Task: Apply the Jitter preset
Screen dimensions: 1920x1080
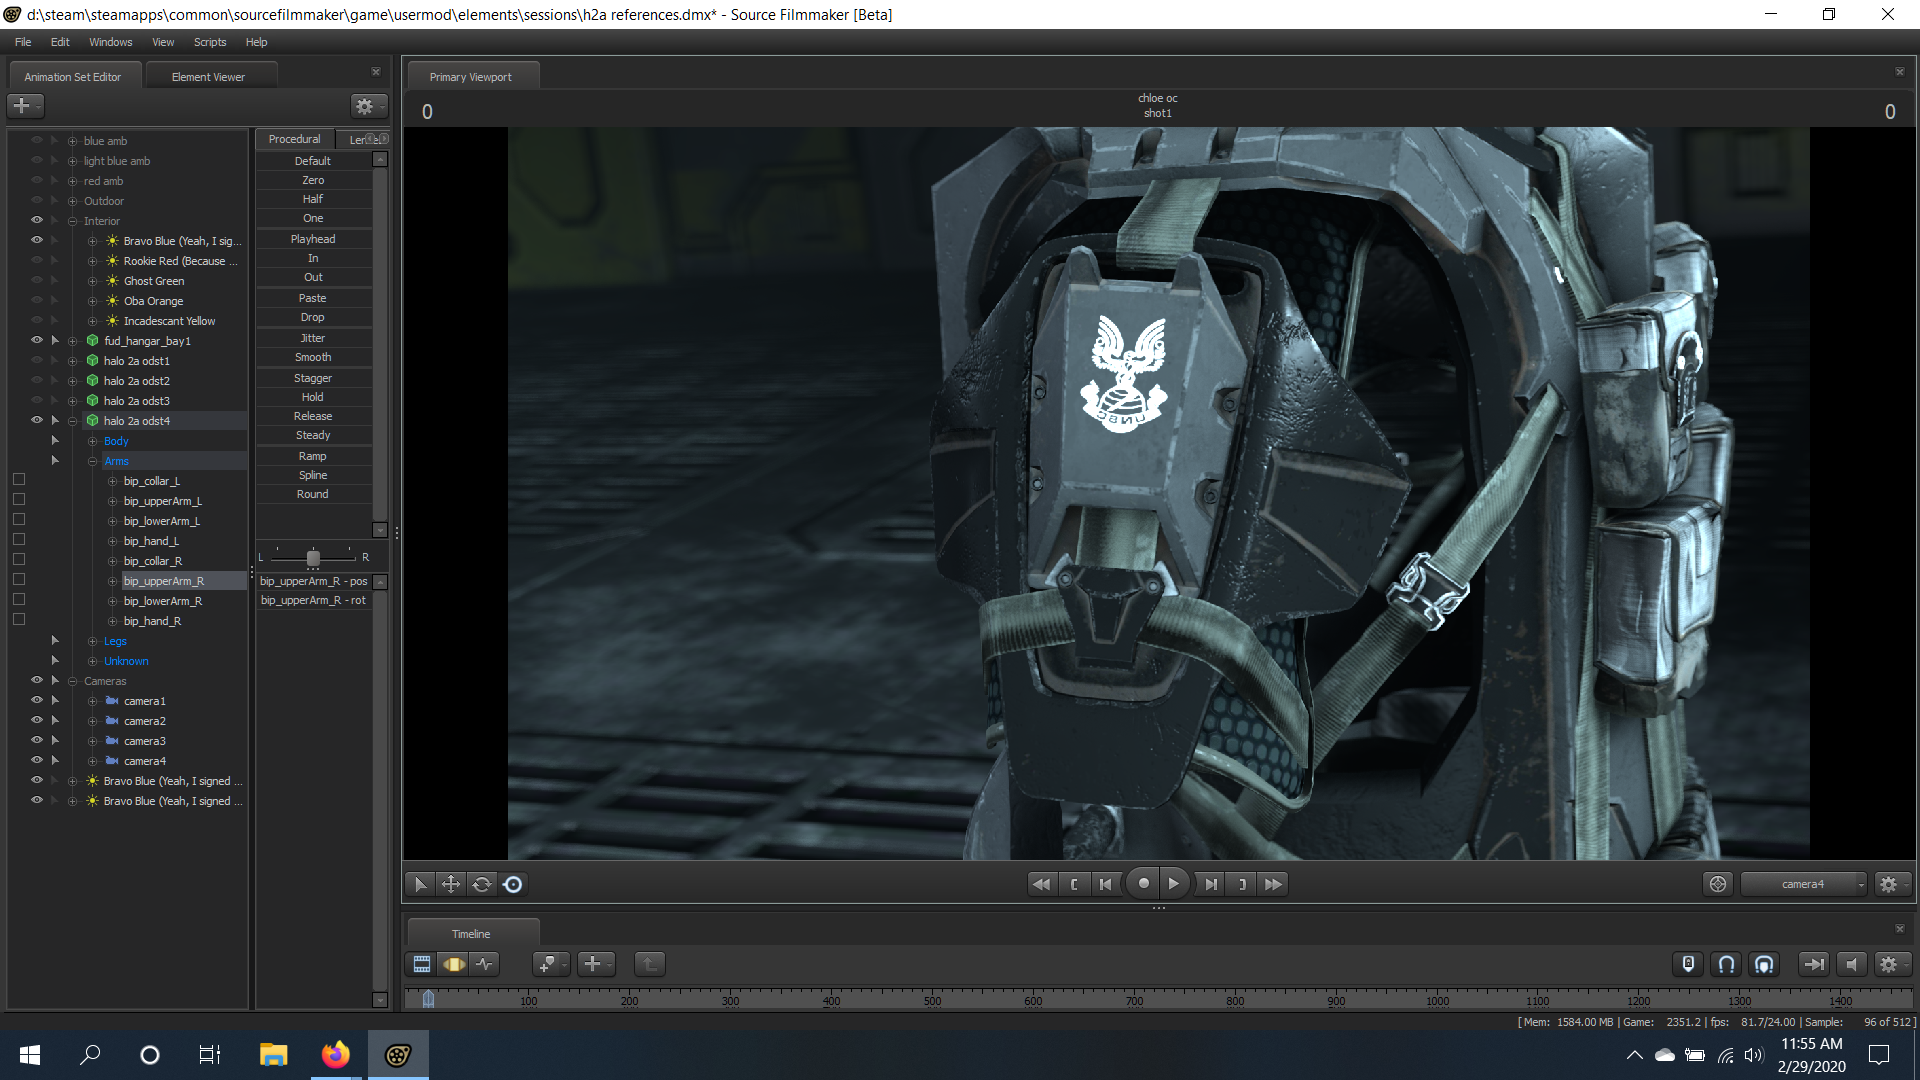Action: pyautogui.click(x=313, y=338)
